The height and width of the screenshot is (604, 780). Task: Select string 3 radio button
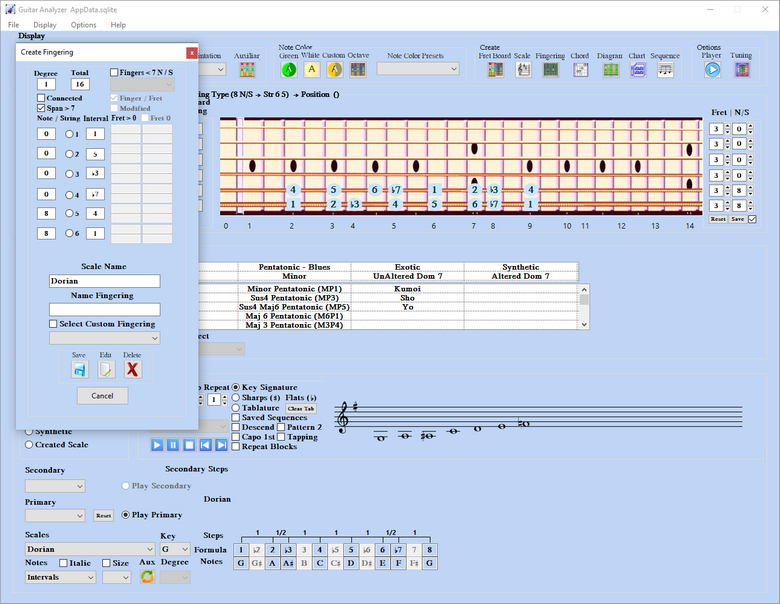(69, 174)
